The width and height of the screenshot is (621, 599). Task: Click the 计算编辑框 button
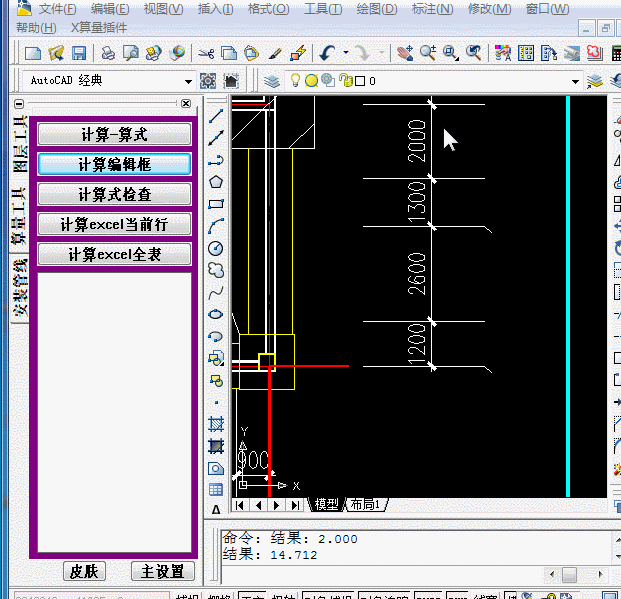(x=114, y=164)
